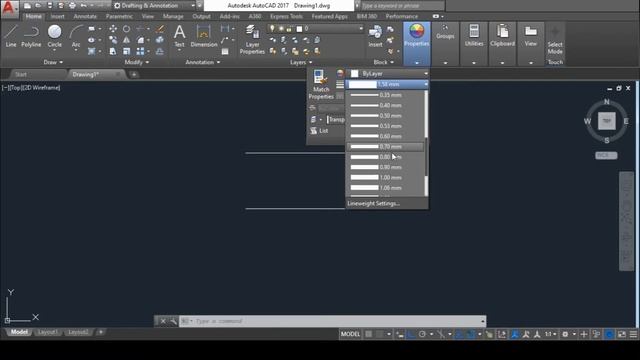Expand the Layers panel

[301, 62]
